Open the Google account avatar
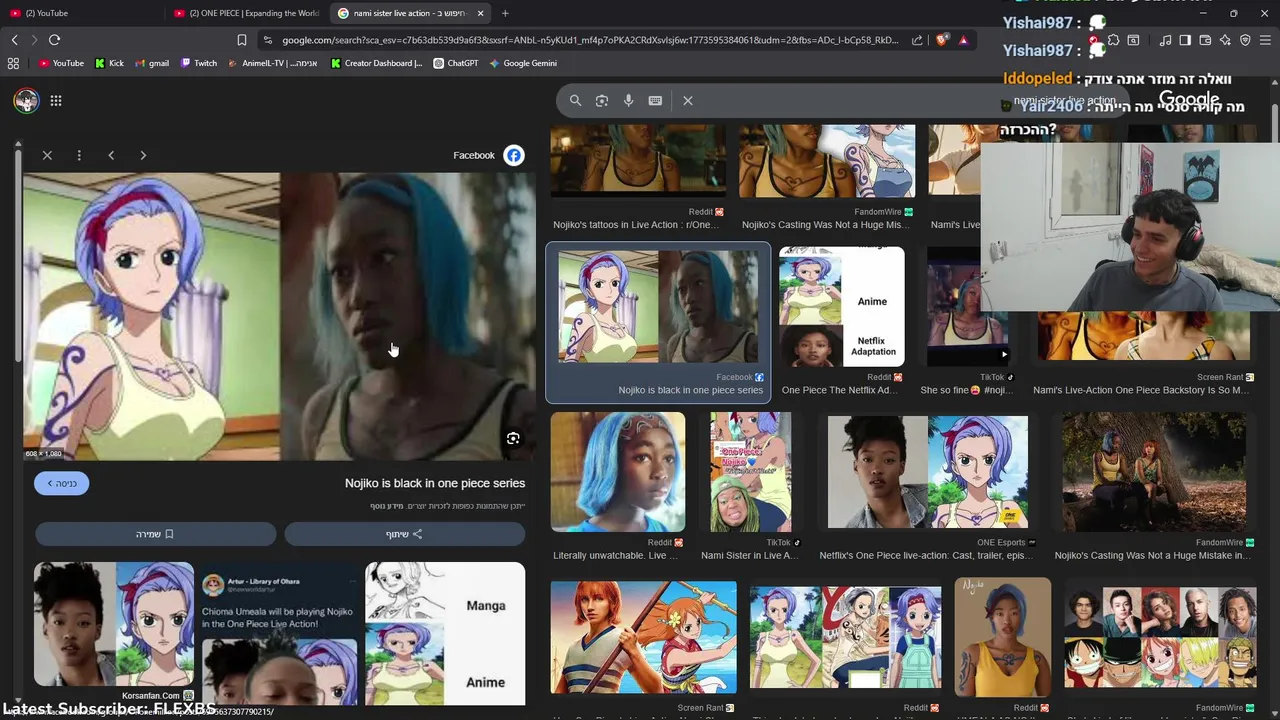 click(x=26, y=100)
